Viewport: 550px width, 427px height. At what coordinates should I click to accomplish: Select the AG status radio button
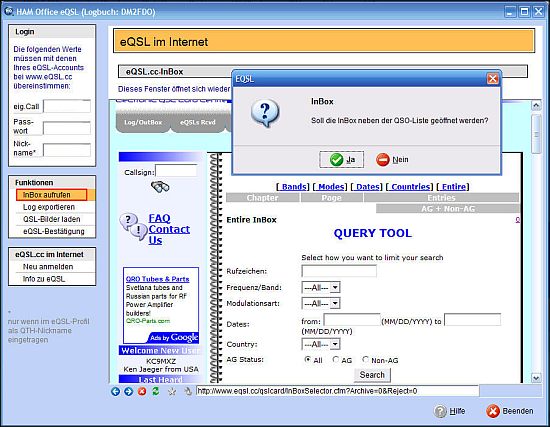[x=336, y=360]
